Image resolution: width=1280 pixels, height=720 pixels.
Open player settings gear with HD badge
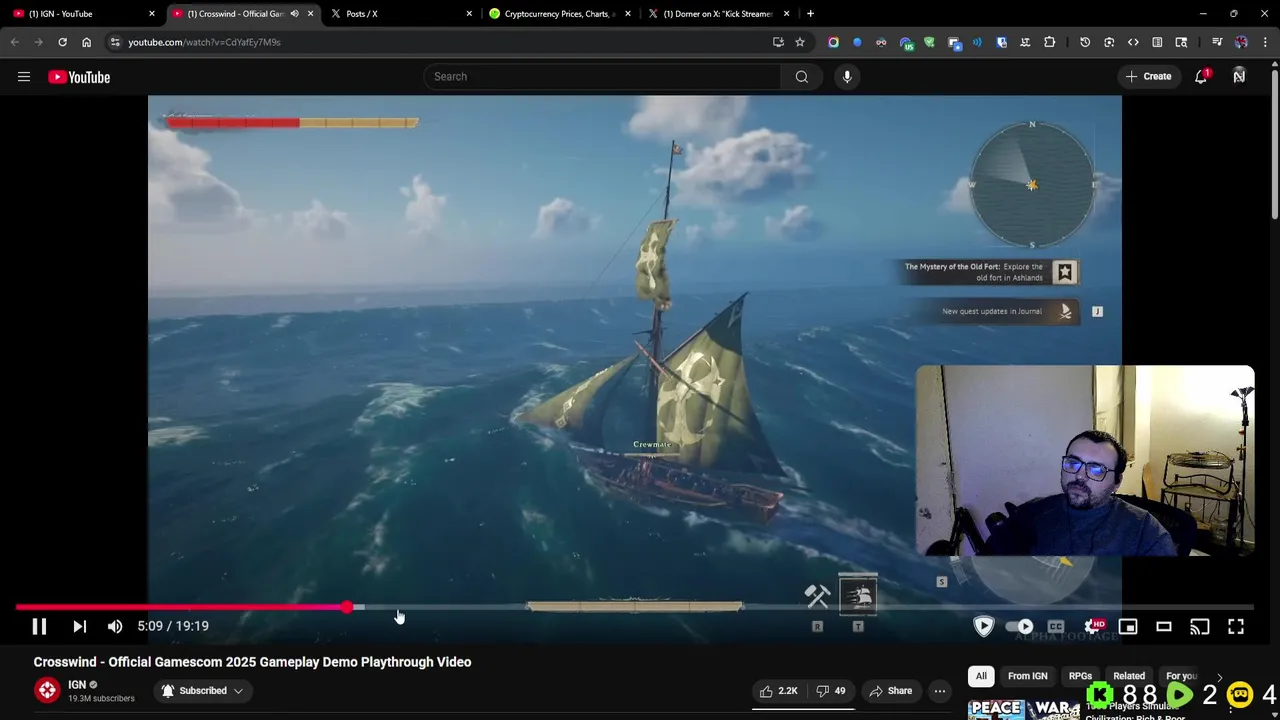coord(1093,626)
